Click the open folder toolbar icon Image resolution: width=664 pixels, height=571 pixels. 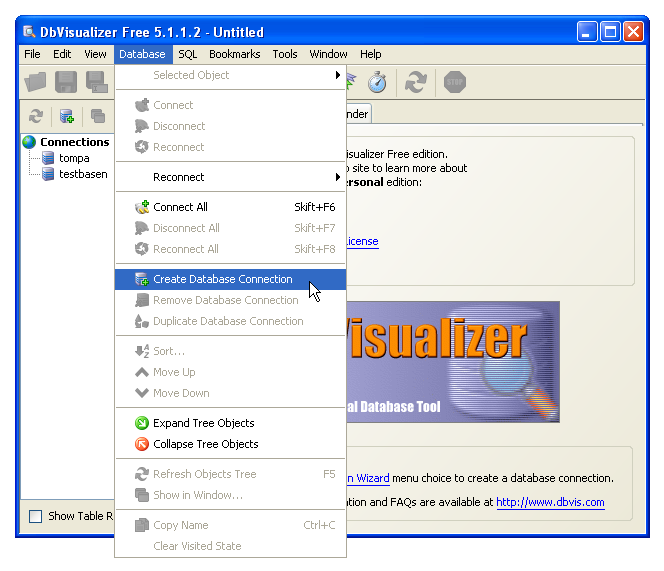pos(36,82)
